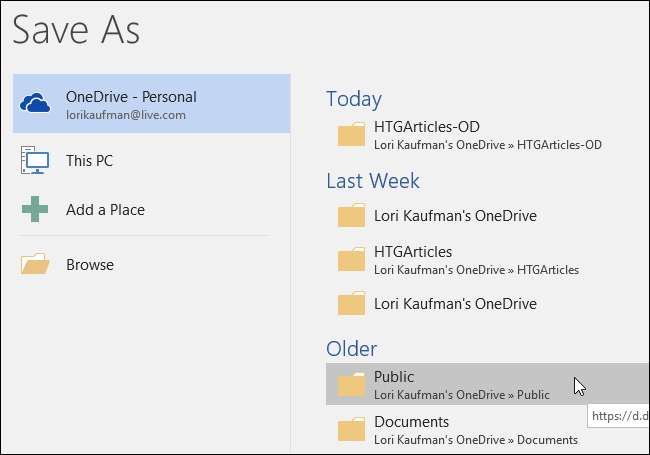This screenshot has height=455, width=650.
Task: Click the green plus Add a Place icon
Action: tap(36, 210)
